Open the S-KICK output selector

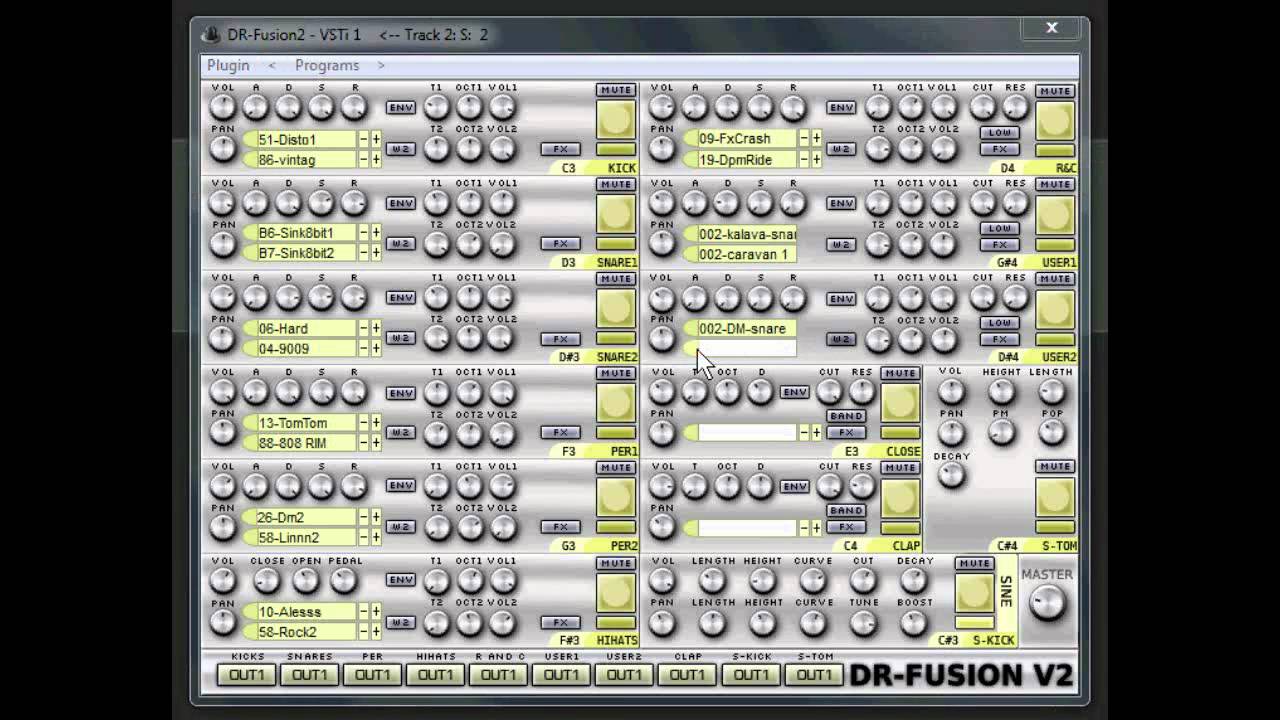[x=751, y=675]
